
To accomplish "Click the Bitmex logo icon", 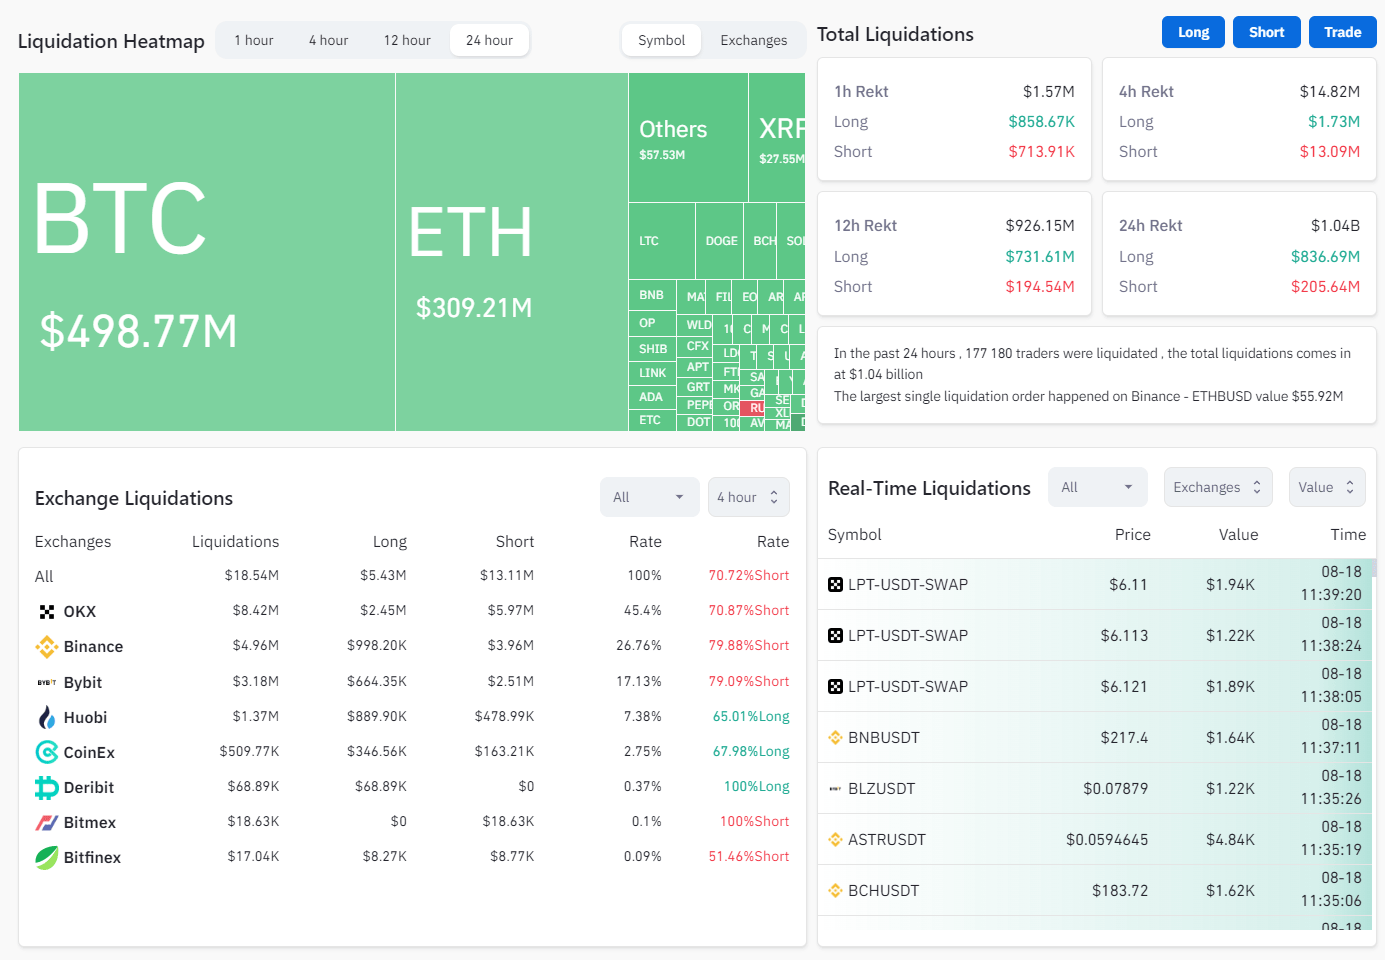I will coord(46,823).
